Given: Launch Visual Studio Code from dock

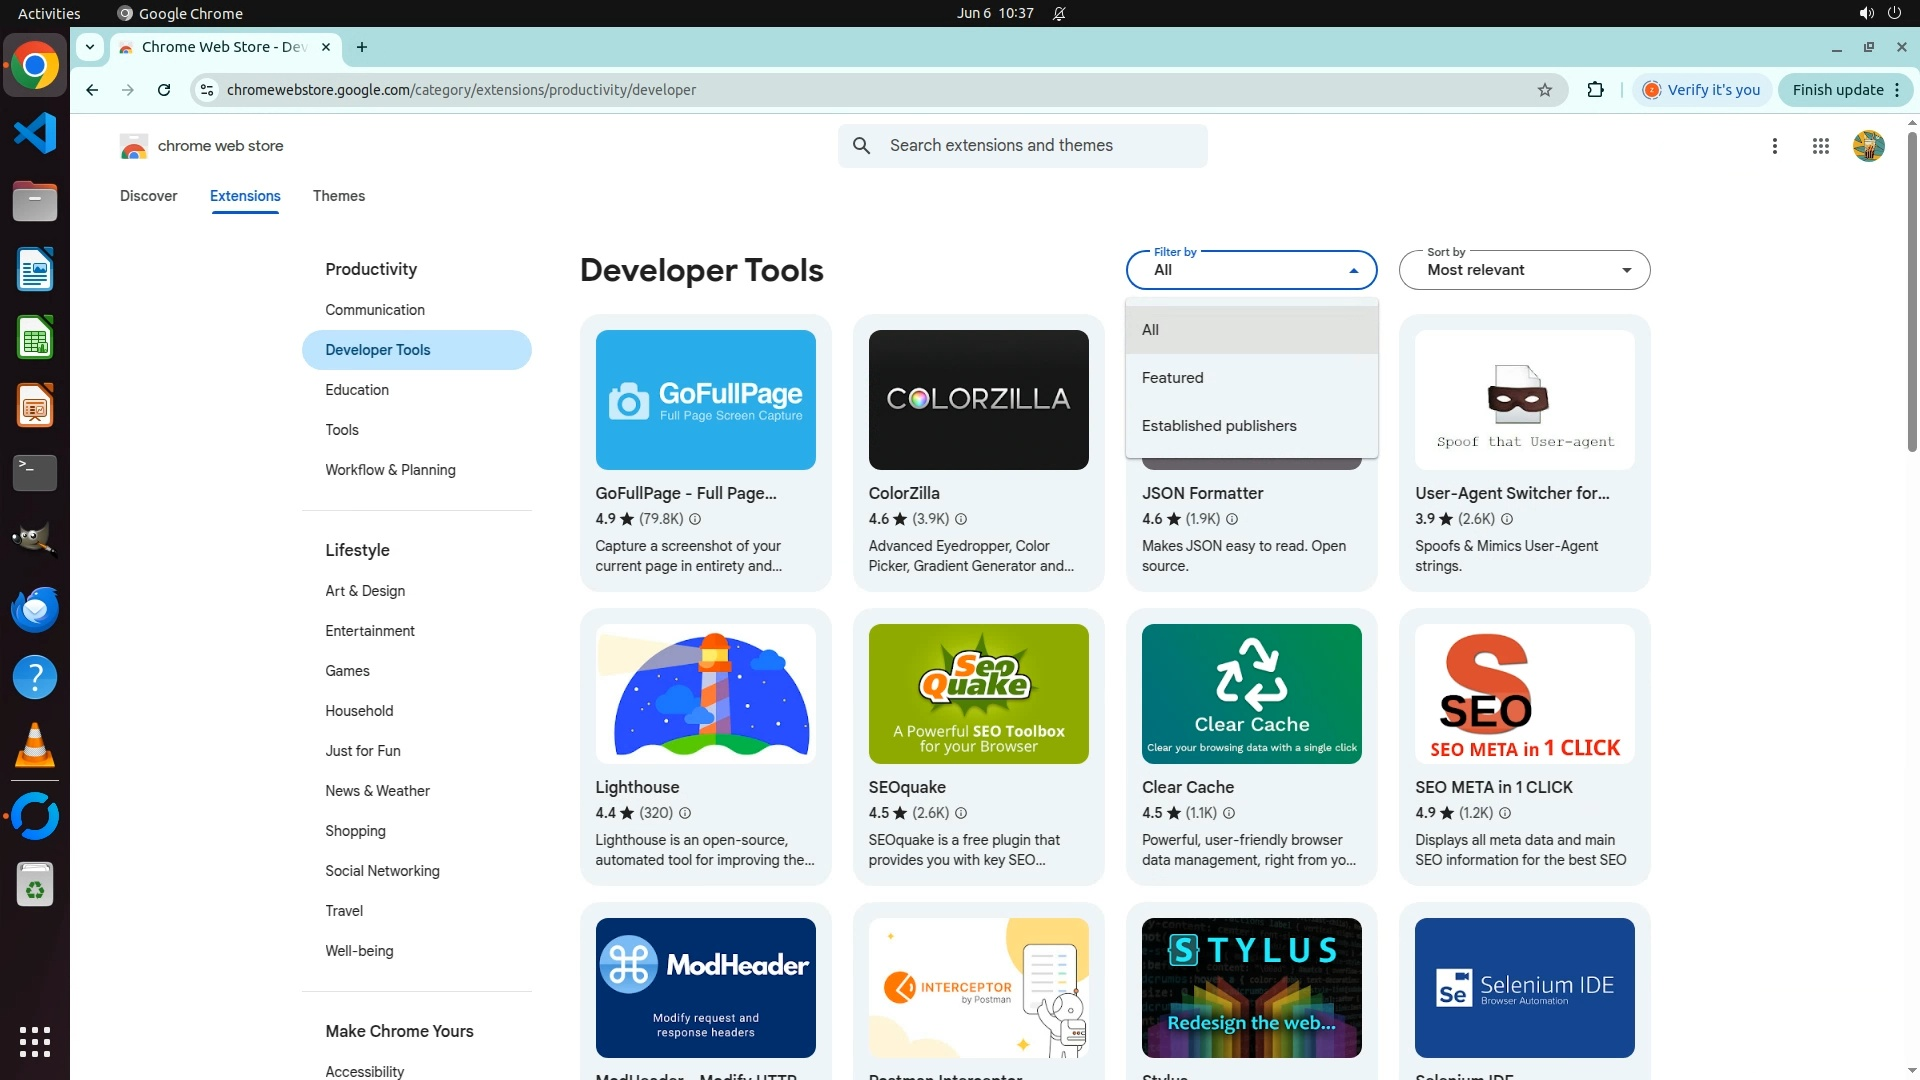Looking at the screenshot, I should (x=35, y=133).
